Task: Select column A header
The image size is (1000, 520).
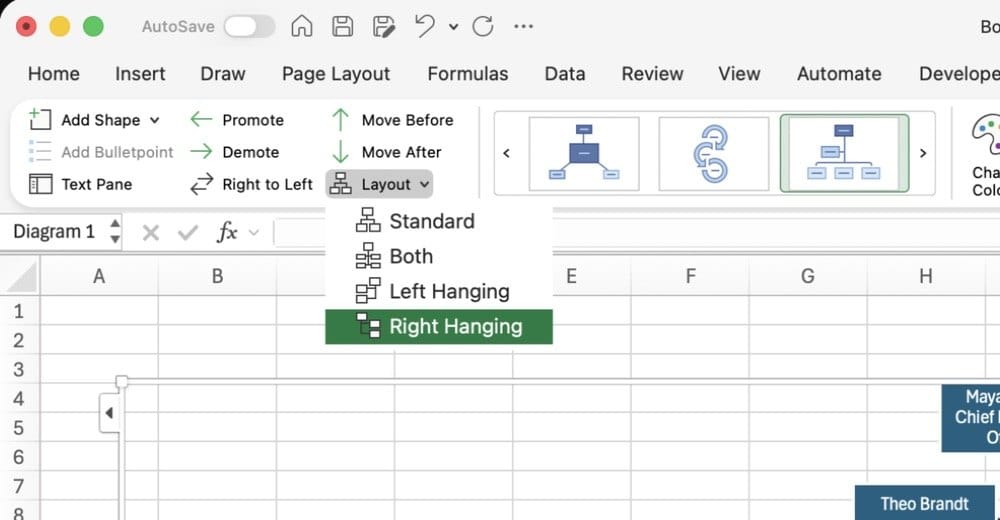Action: tap(99, 276)
